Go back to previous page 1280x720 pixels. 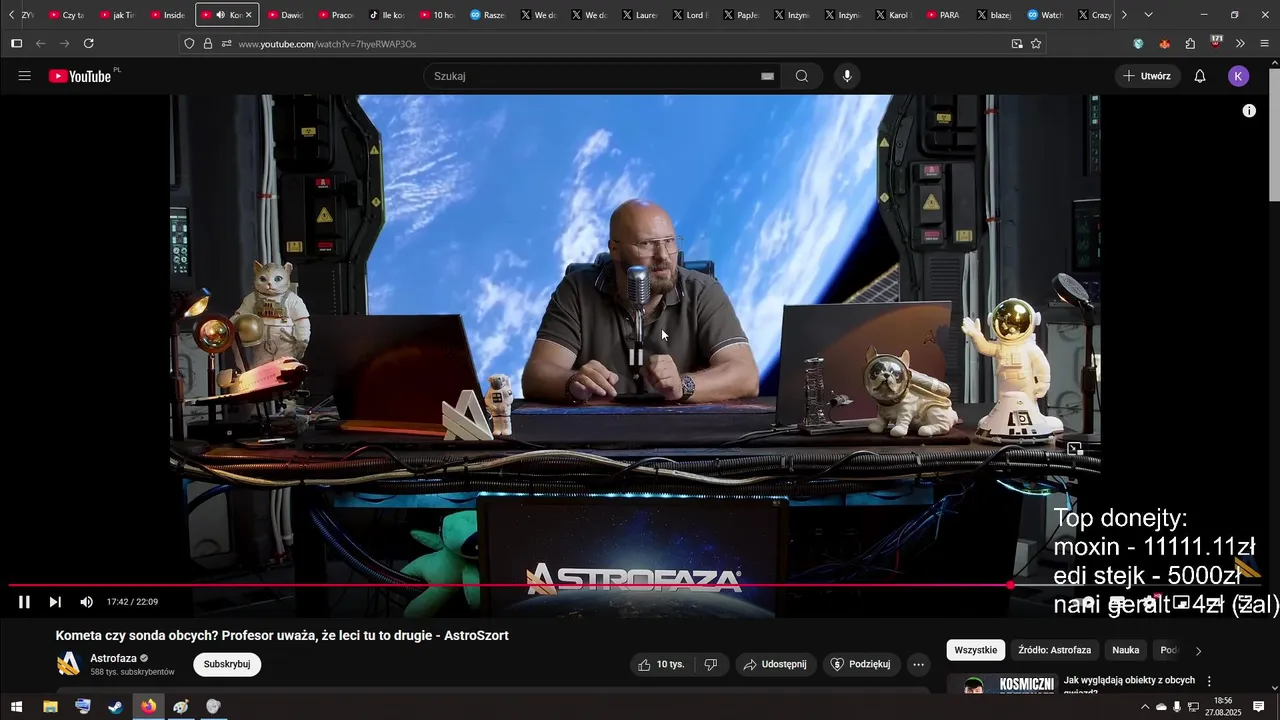40,44
